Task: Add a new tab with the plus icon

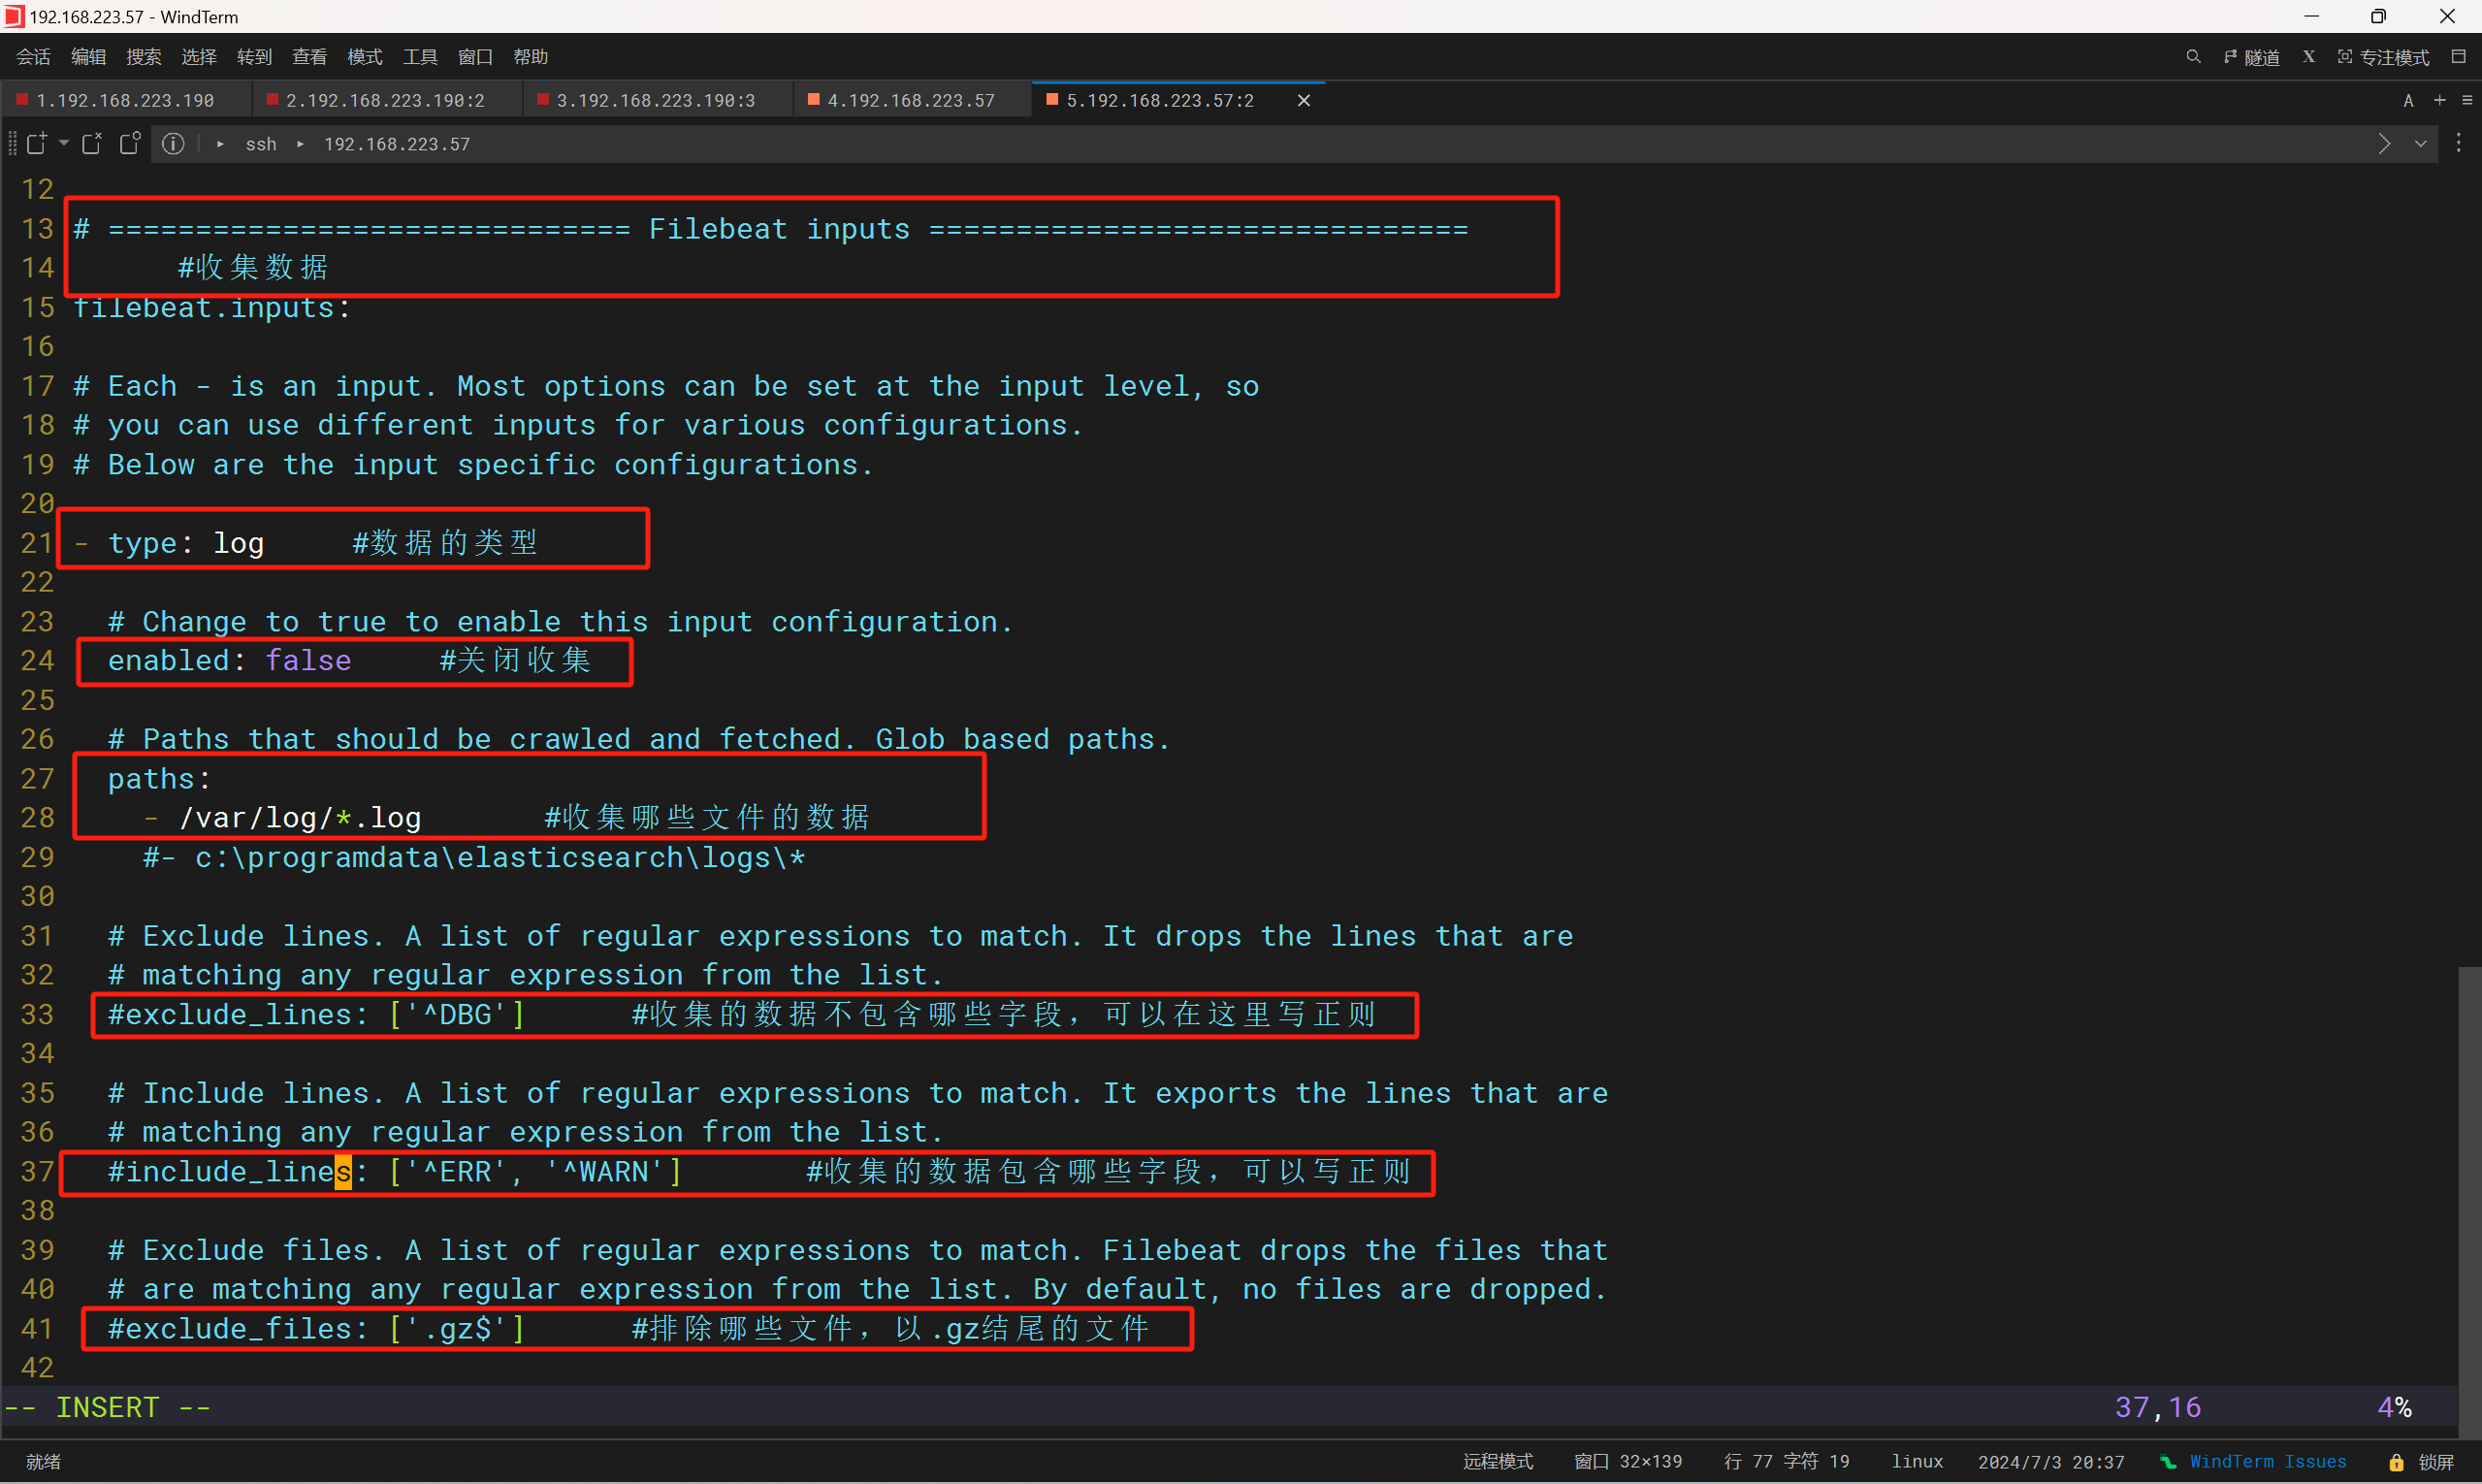Action: 2440,100
